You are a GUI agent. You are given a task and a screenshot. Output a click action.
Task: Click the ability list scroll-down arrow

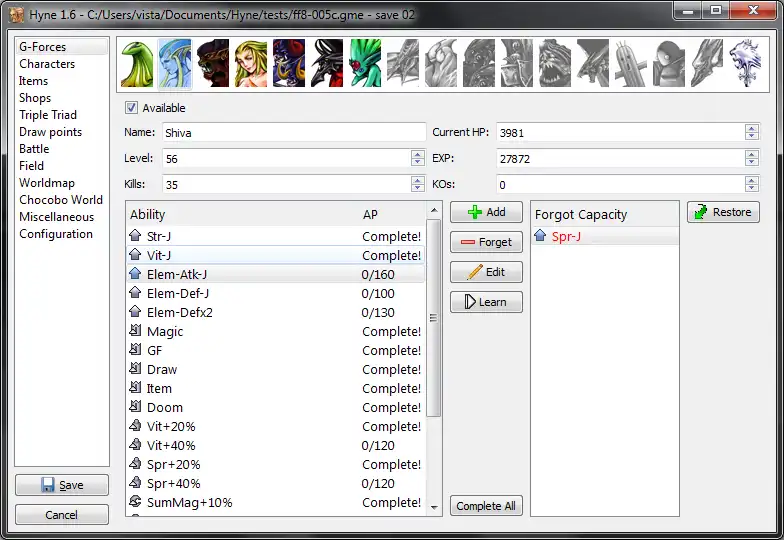[x=434, y=508]
